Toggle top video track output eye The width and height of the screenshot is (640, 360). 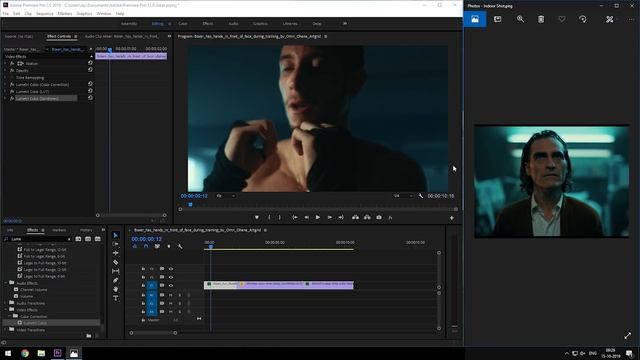pos(171,269)
